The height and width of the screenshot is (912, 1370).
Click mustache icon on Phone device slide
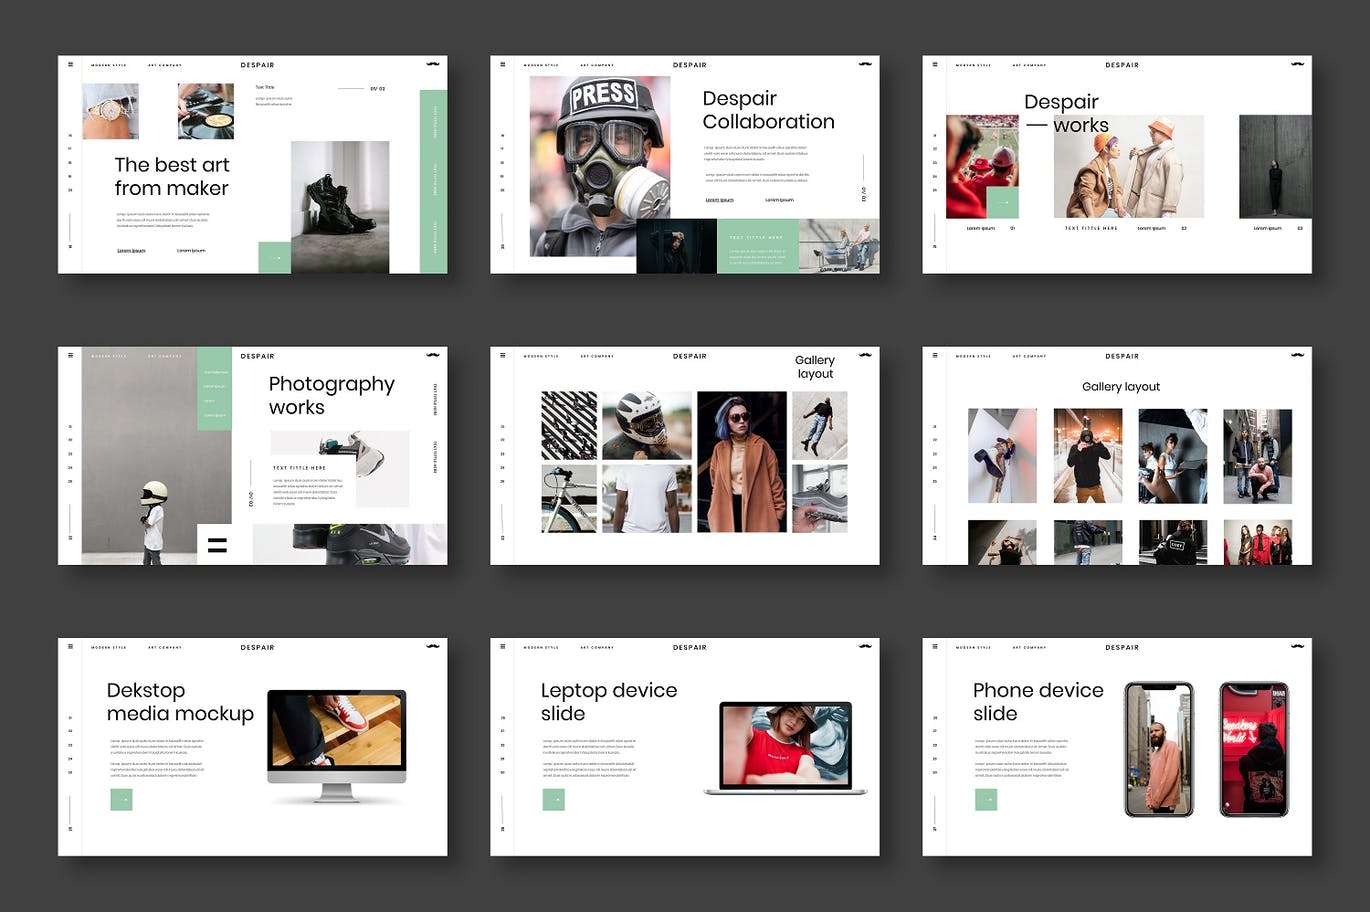point(1297,647)
